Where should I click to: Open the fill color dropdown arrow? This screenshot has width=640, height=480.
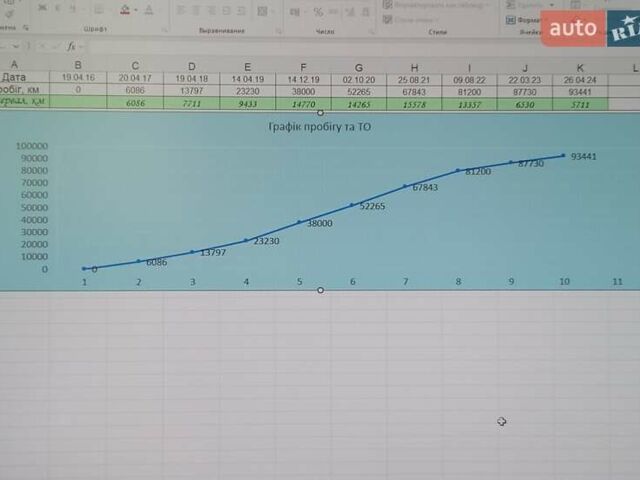pyautogui.click(x=136, y=10)
